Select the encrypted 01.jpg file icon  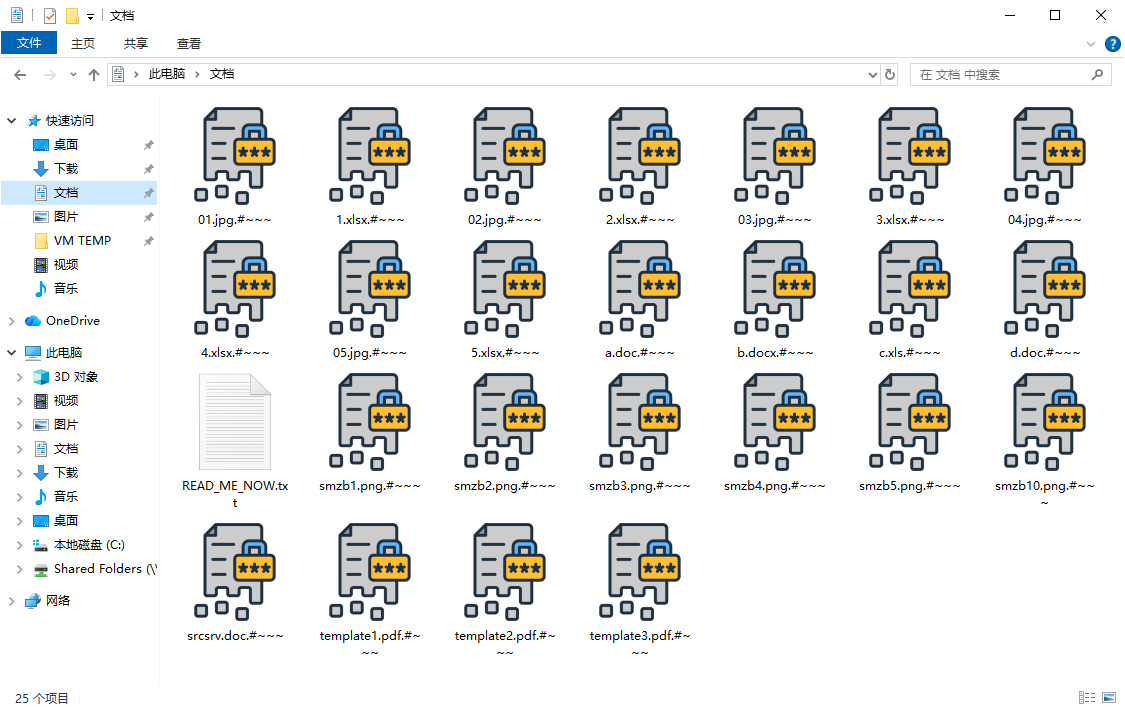[x=235, y=155]
